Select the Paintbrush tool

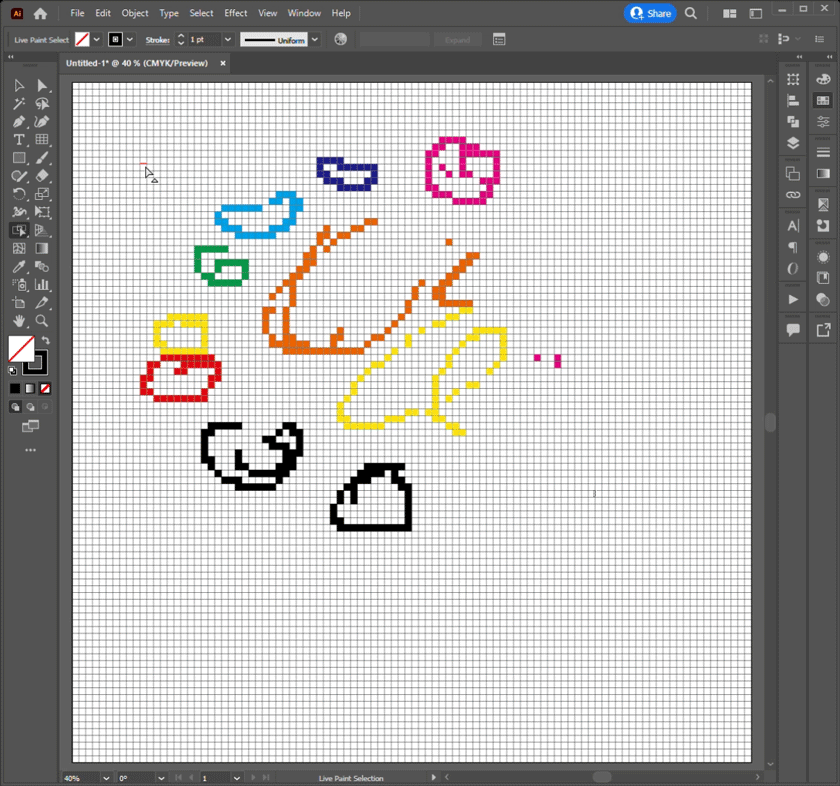[42, 158]
